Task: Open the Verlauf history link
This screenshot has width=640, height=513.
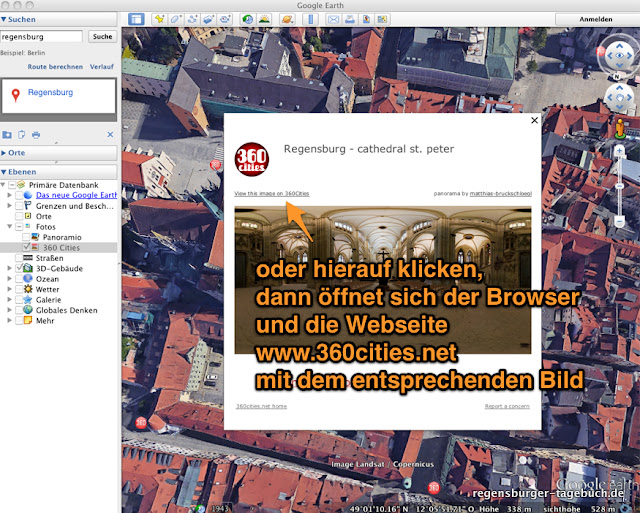Action: pos(102,67)
